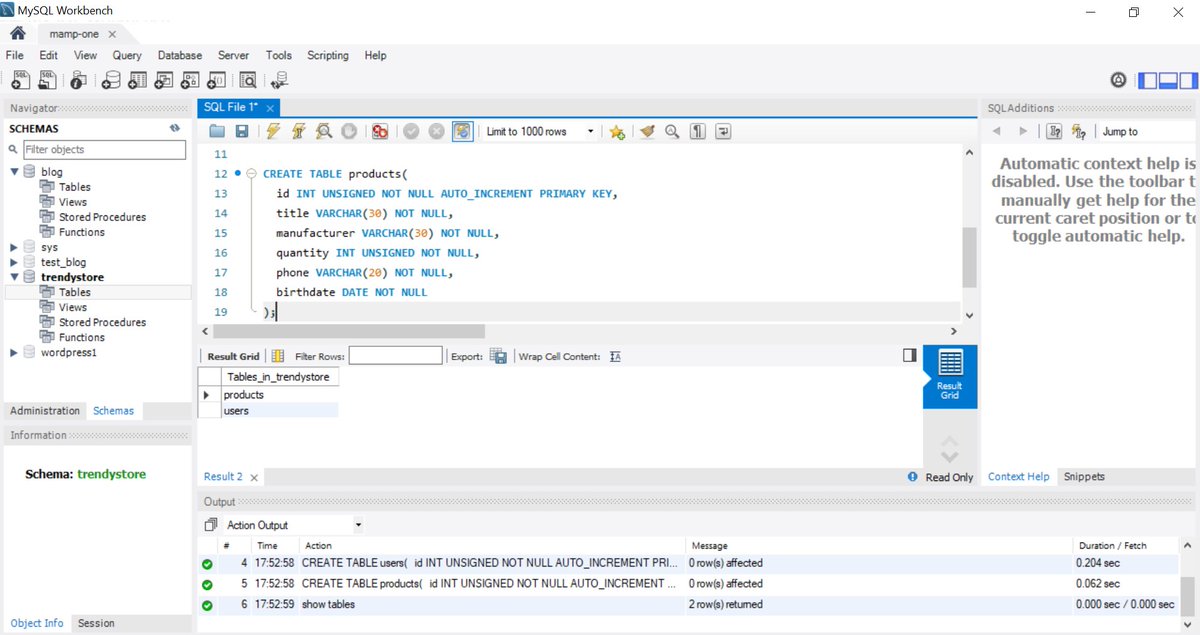Close the Result 2 tab
The height and width of the screenshot is (635, 1200).
pos(254,478)
